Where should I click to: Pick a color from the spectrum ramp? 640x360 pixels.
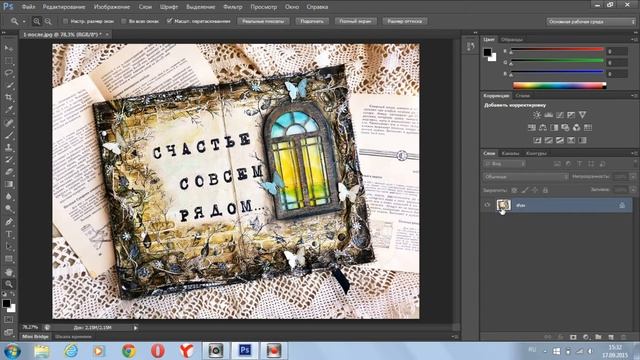[x=560, y=85]
